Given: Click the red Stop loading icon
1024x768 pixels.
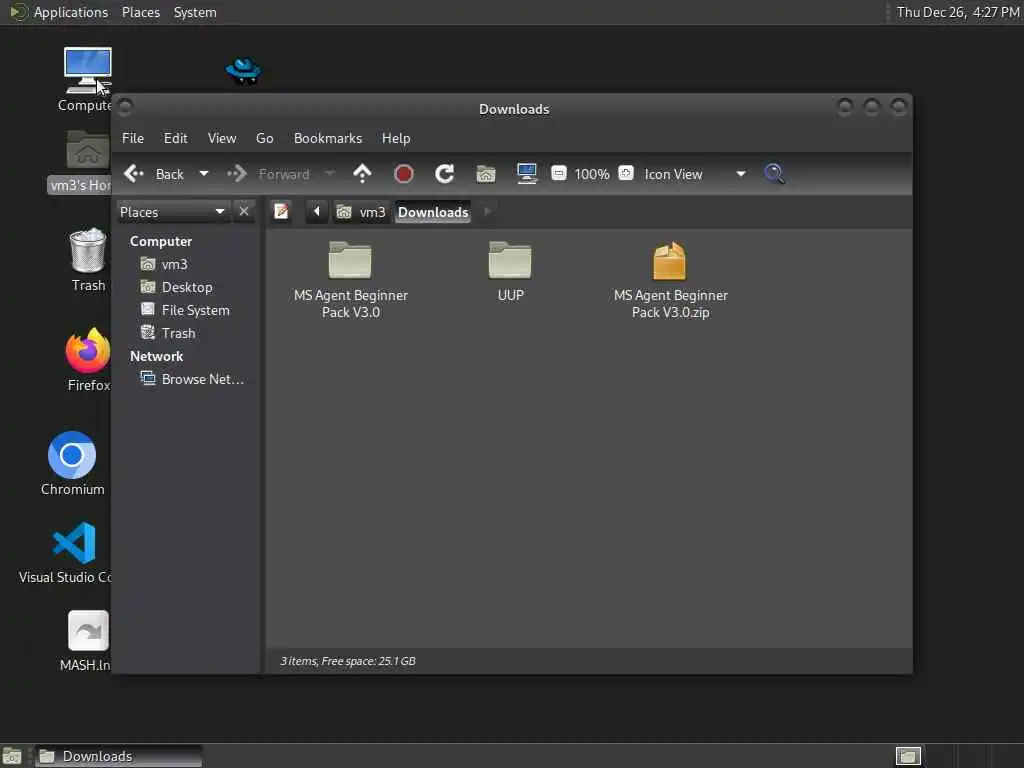Looking at the screenshot, I should (404, 174).
